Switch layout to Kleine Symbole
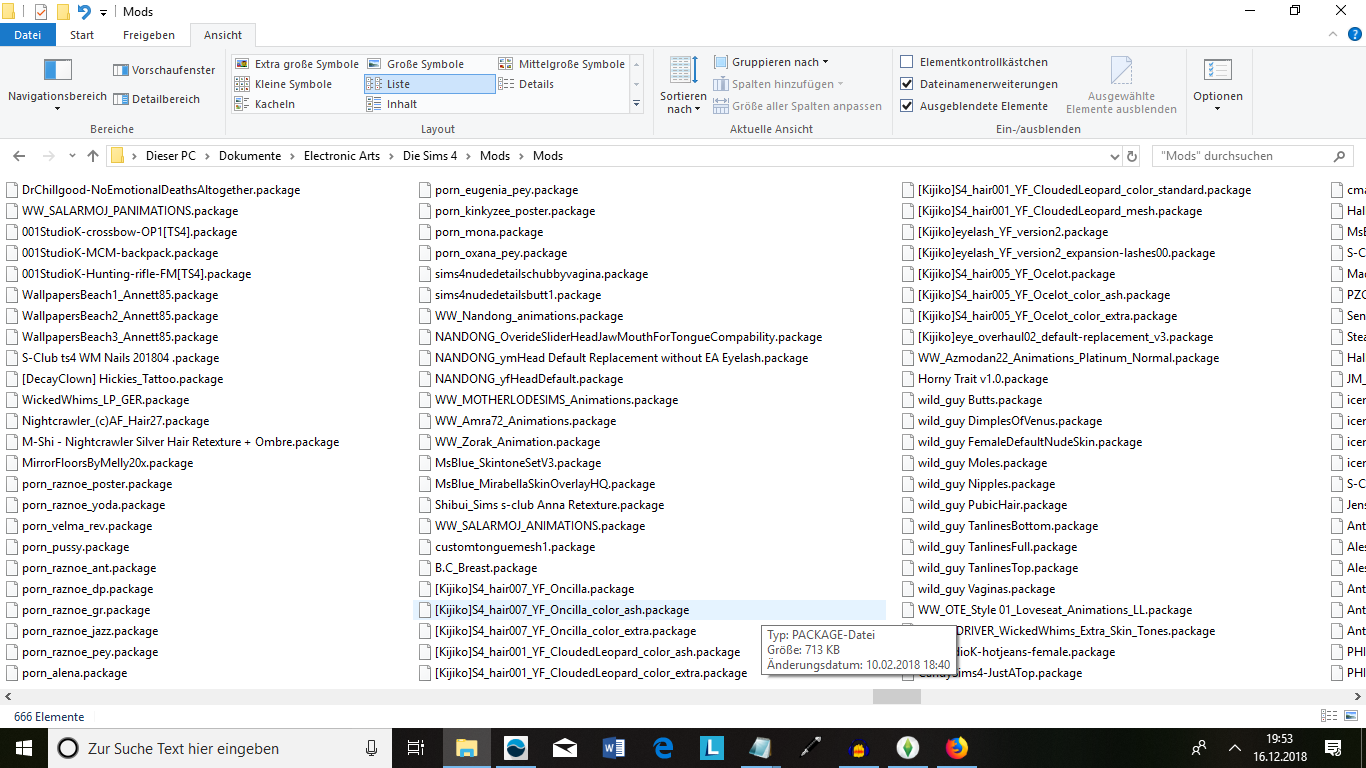Screen dimensions: 1366x768 coord(283,84)
